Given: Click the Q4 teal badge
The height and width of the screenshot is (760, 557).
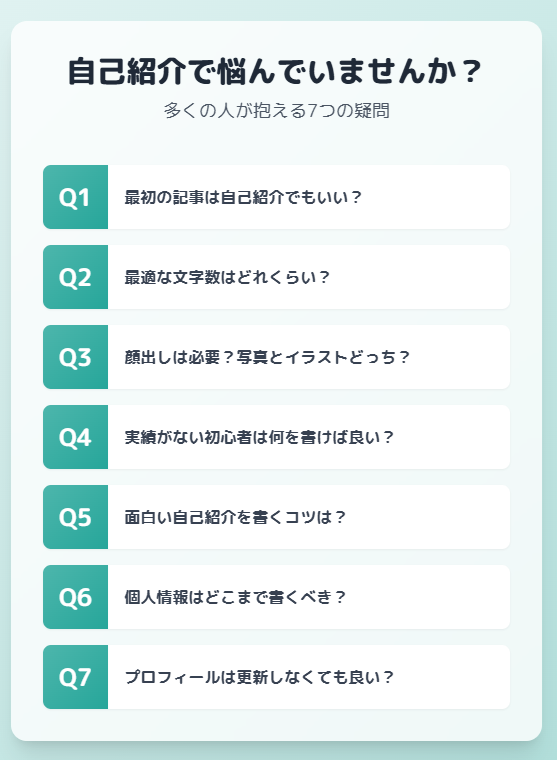Looking at the screenshot, I should tap(75, 437).
